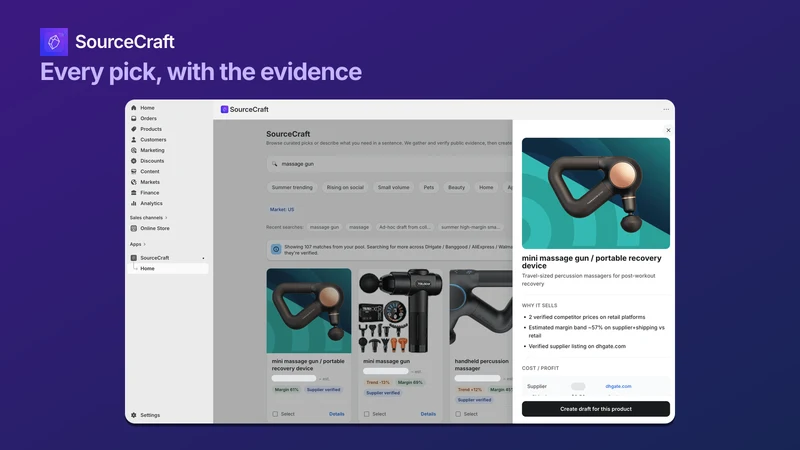Click the SourceCraft brand logo at top left
The width and height of the screenshot is (800, 450).
(x=54, y=42)
